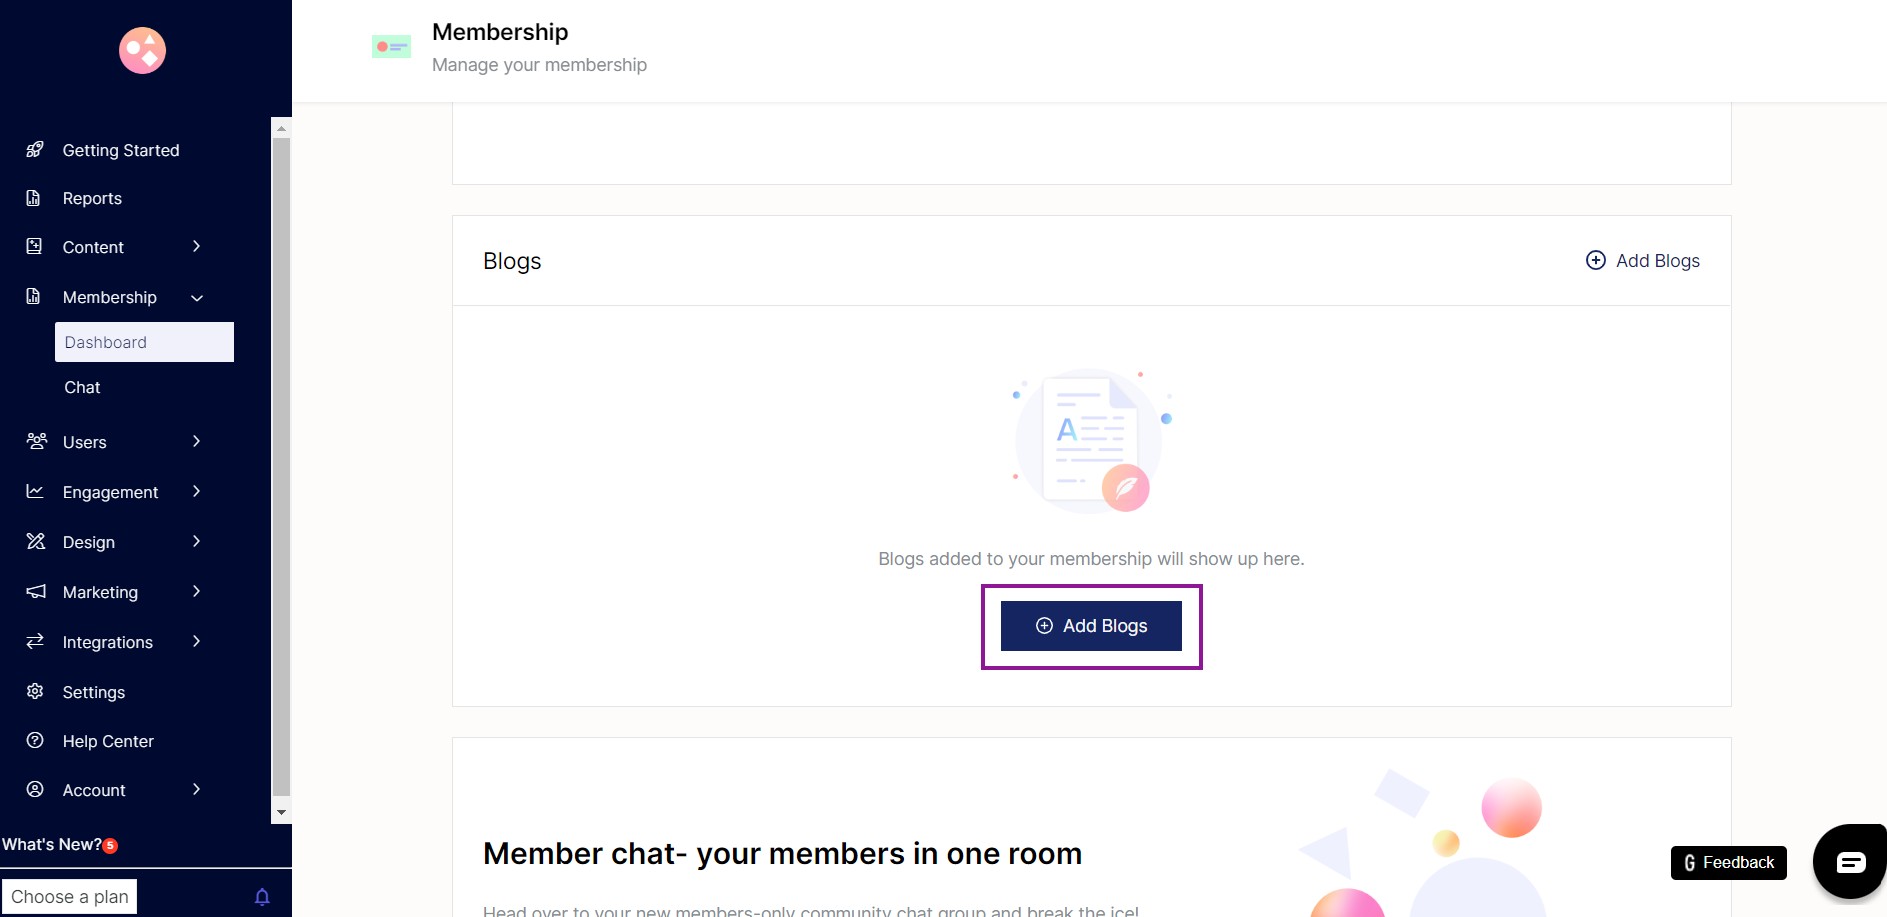Viewport: 1887px width, 917px height.
Task: Click the Choose a plan button
Action: pos(70,897)
